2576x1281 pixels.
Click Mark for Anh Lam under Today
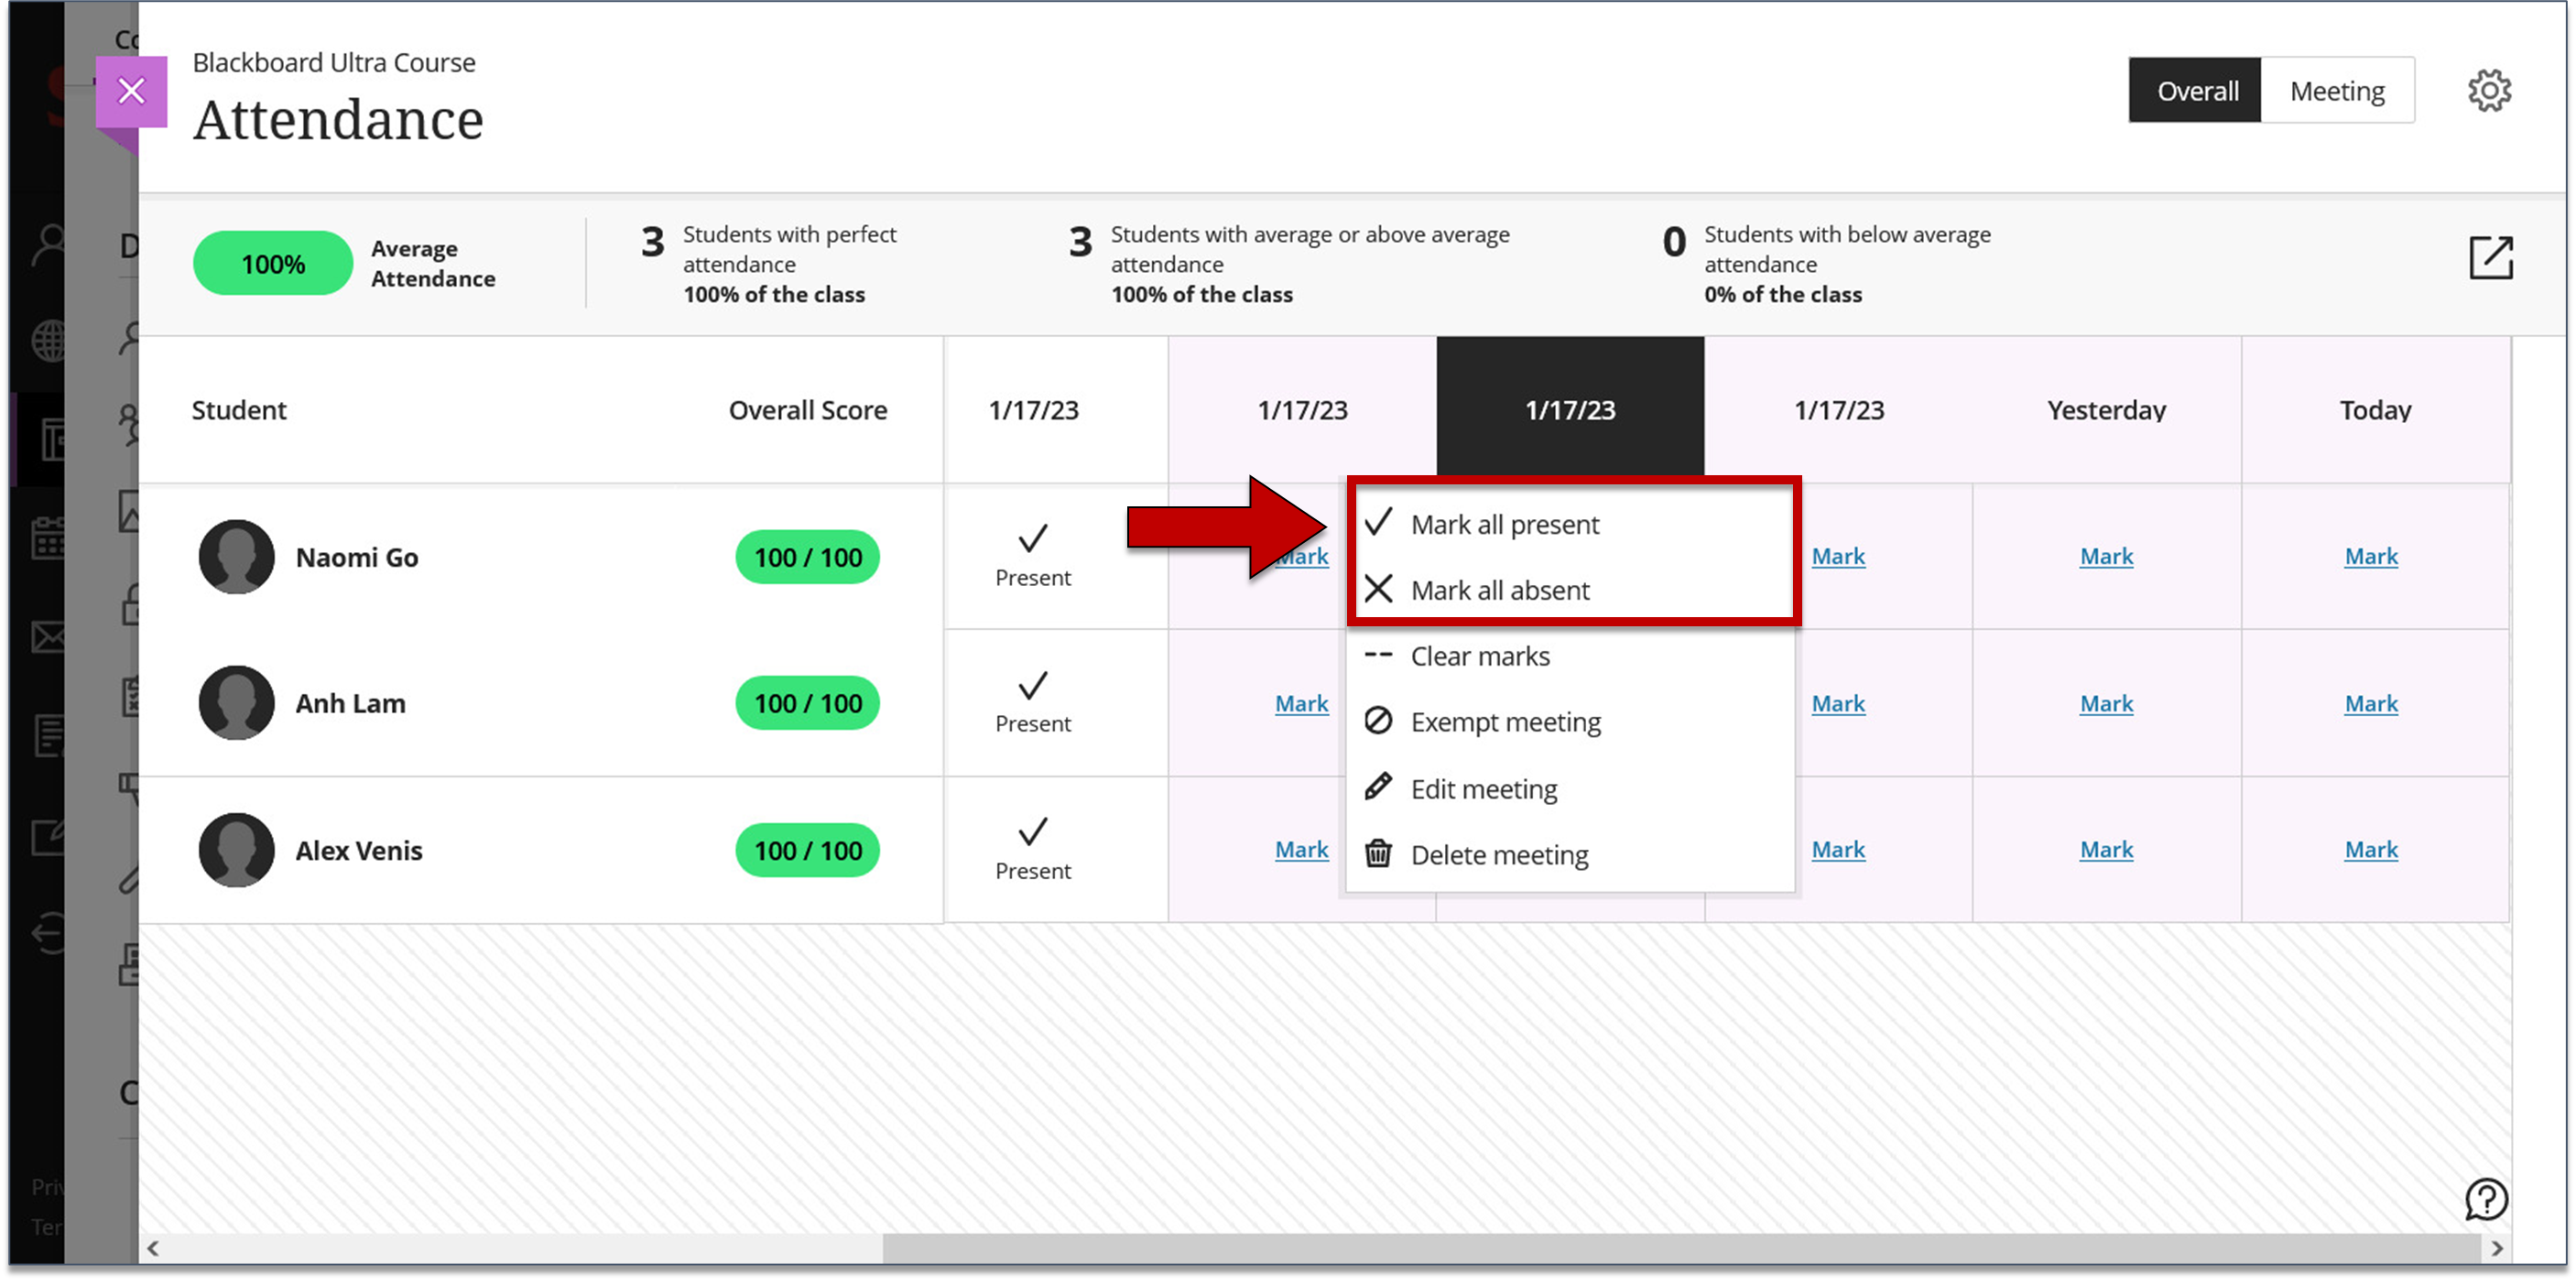pos(2371,703)
